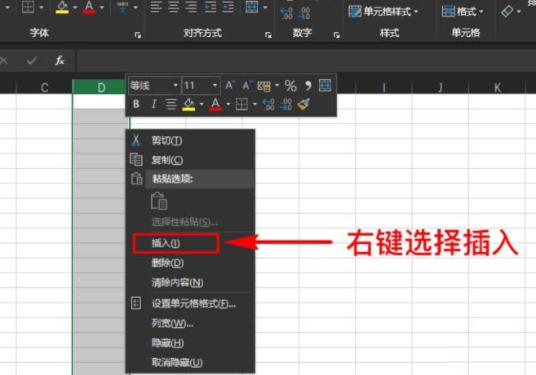Apply the ribbon yellow fill color

62,7
